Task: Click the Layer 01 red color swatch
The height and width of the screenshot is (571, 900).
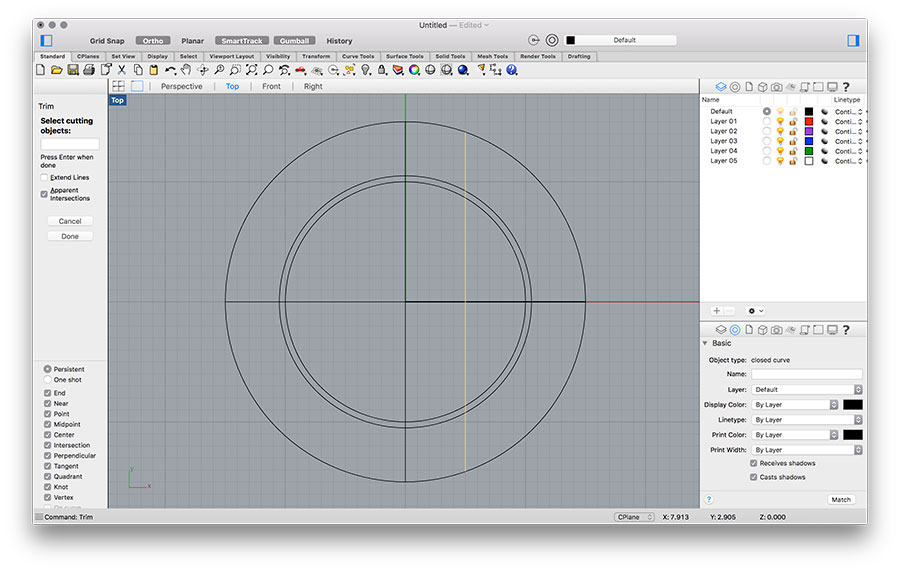Action: (809, 121)
